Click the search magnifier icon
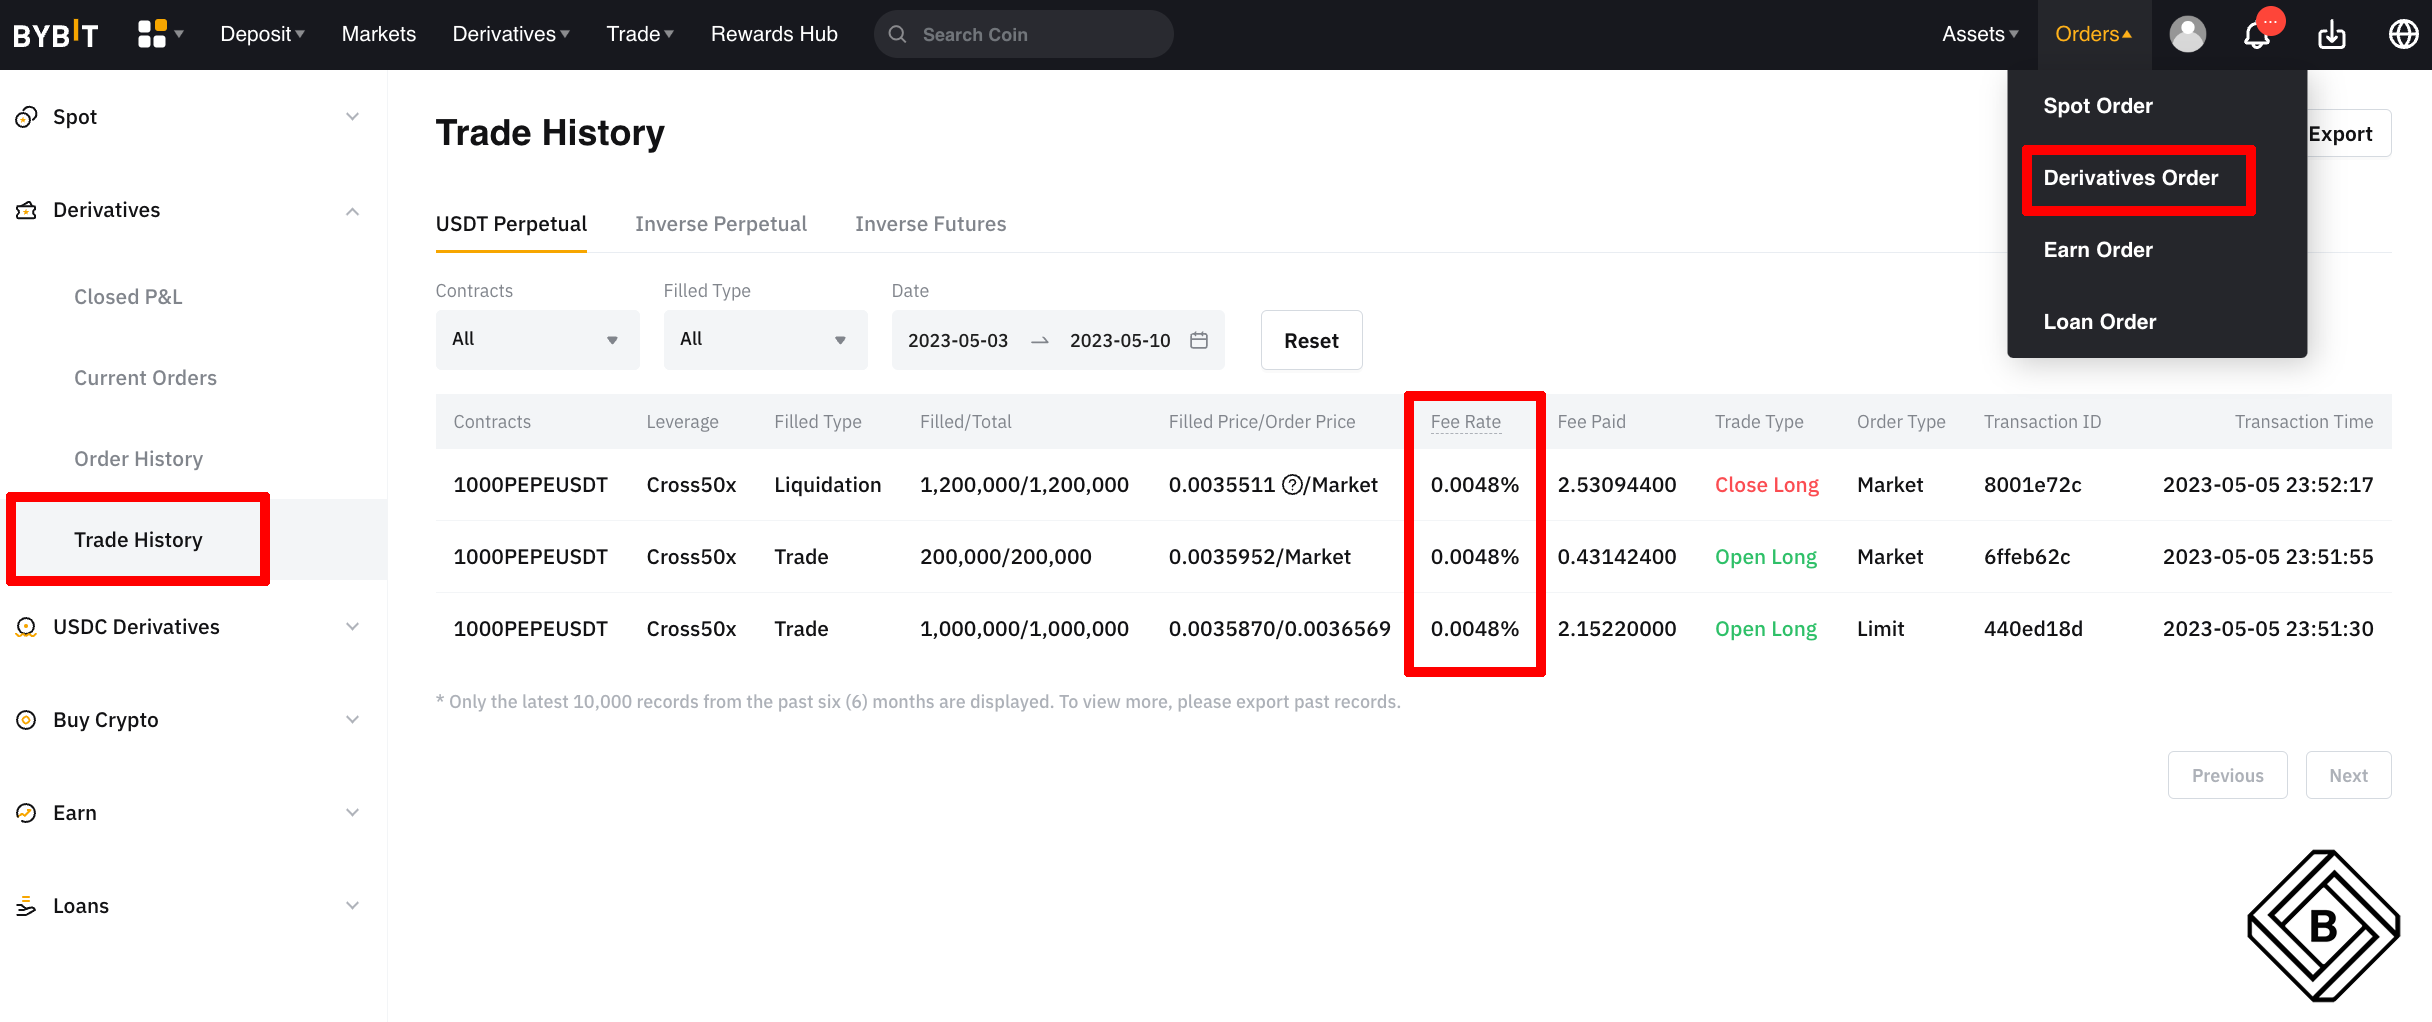 tap(898, 34)
